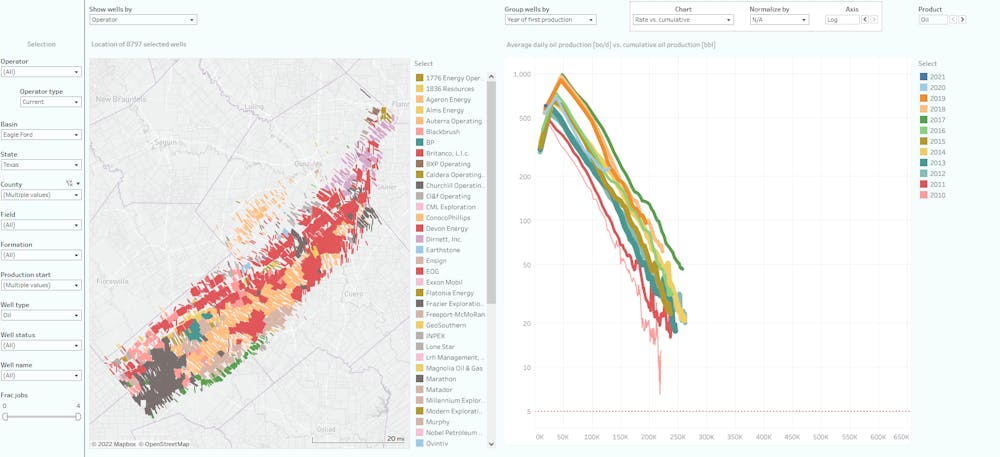The image size is (1000, 457).
Task: Open the Mapbox attribution link
Action: (x=115, y=444)
